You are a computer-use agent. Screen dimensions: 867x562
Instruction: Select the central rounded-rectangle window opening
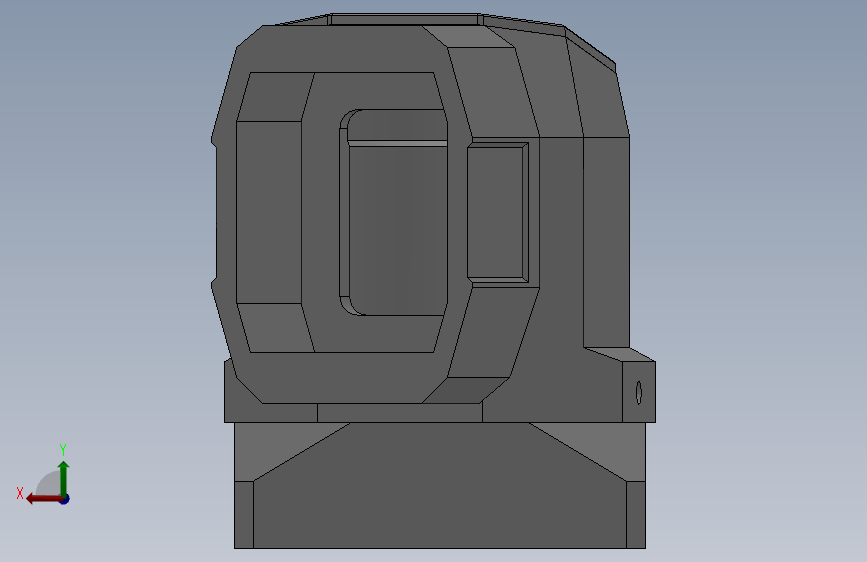[x=393, y=212]
